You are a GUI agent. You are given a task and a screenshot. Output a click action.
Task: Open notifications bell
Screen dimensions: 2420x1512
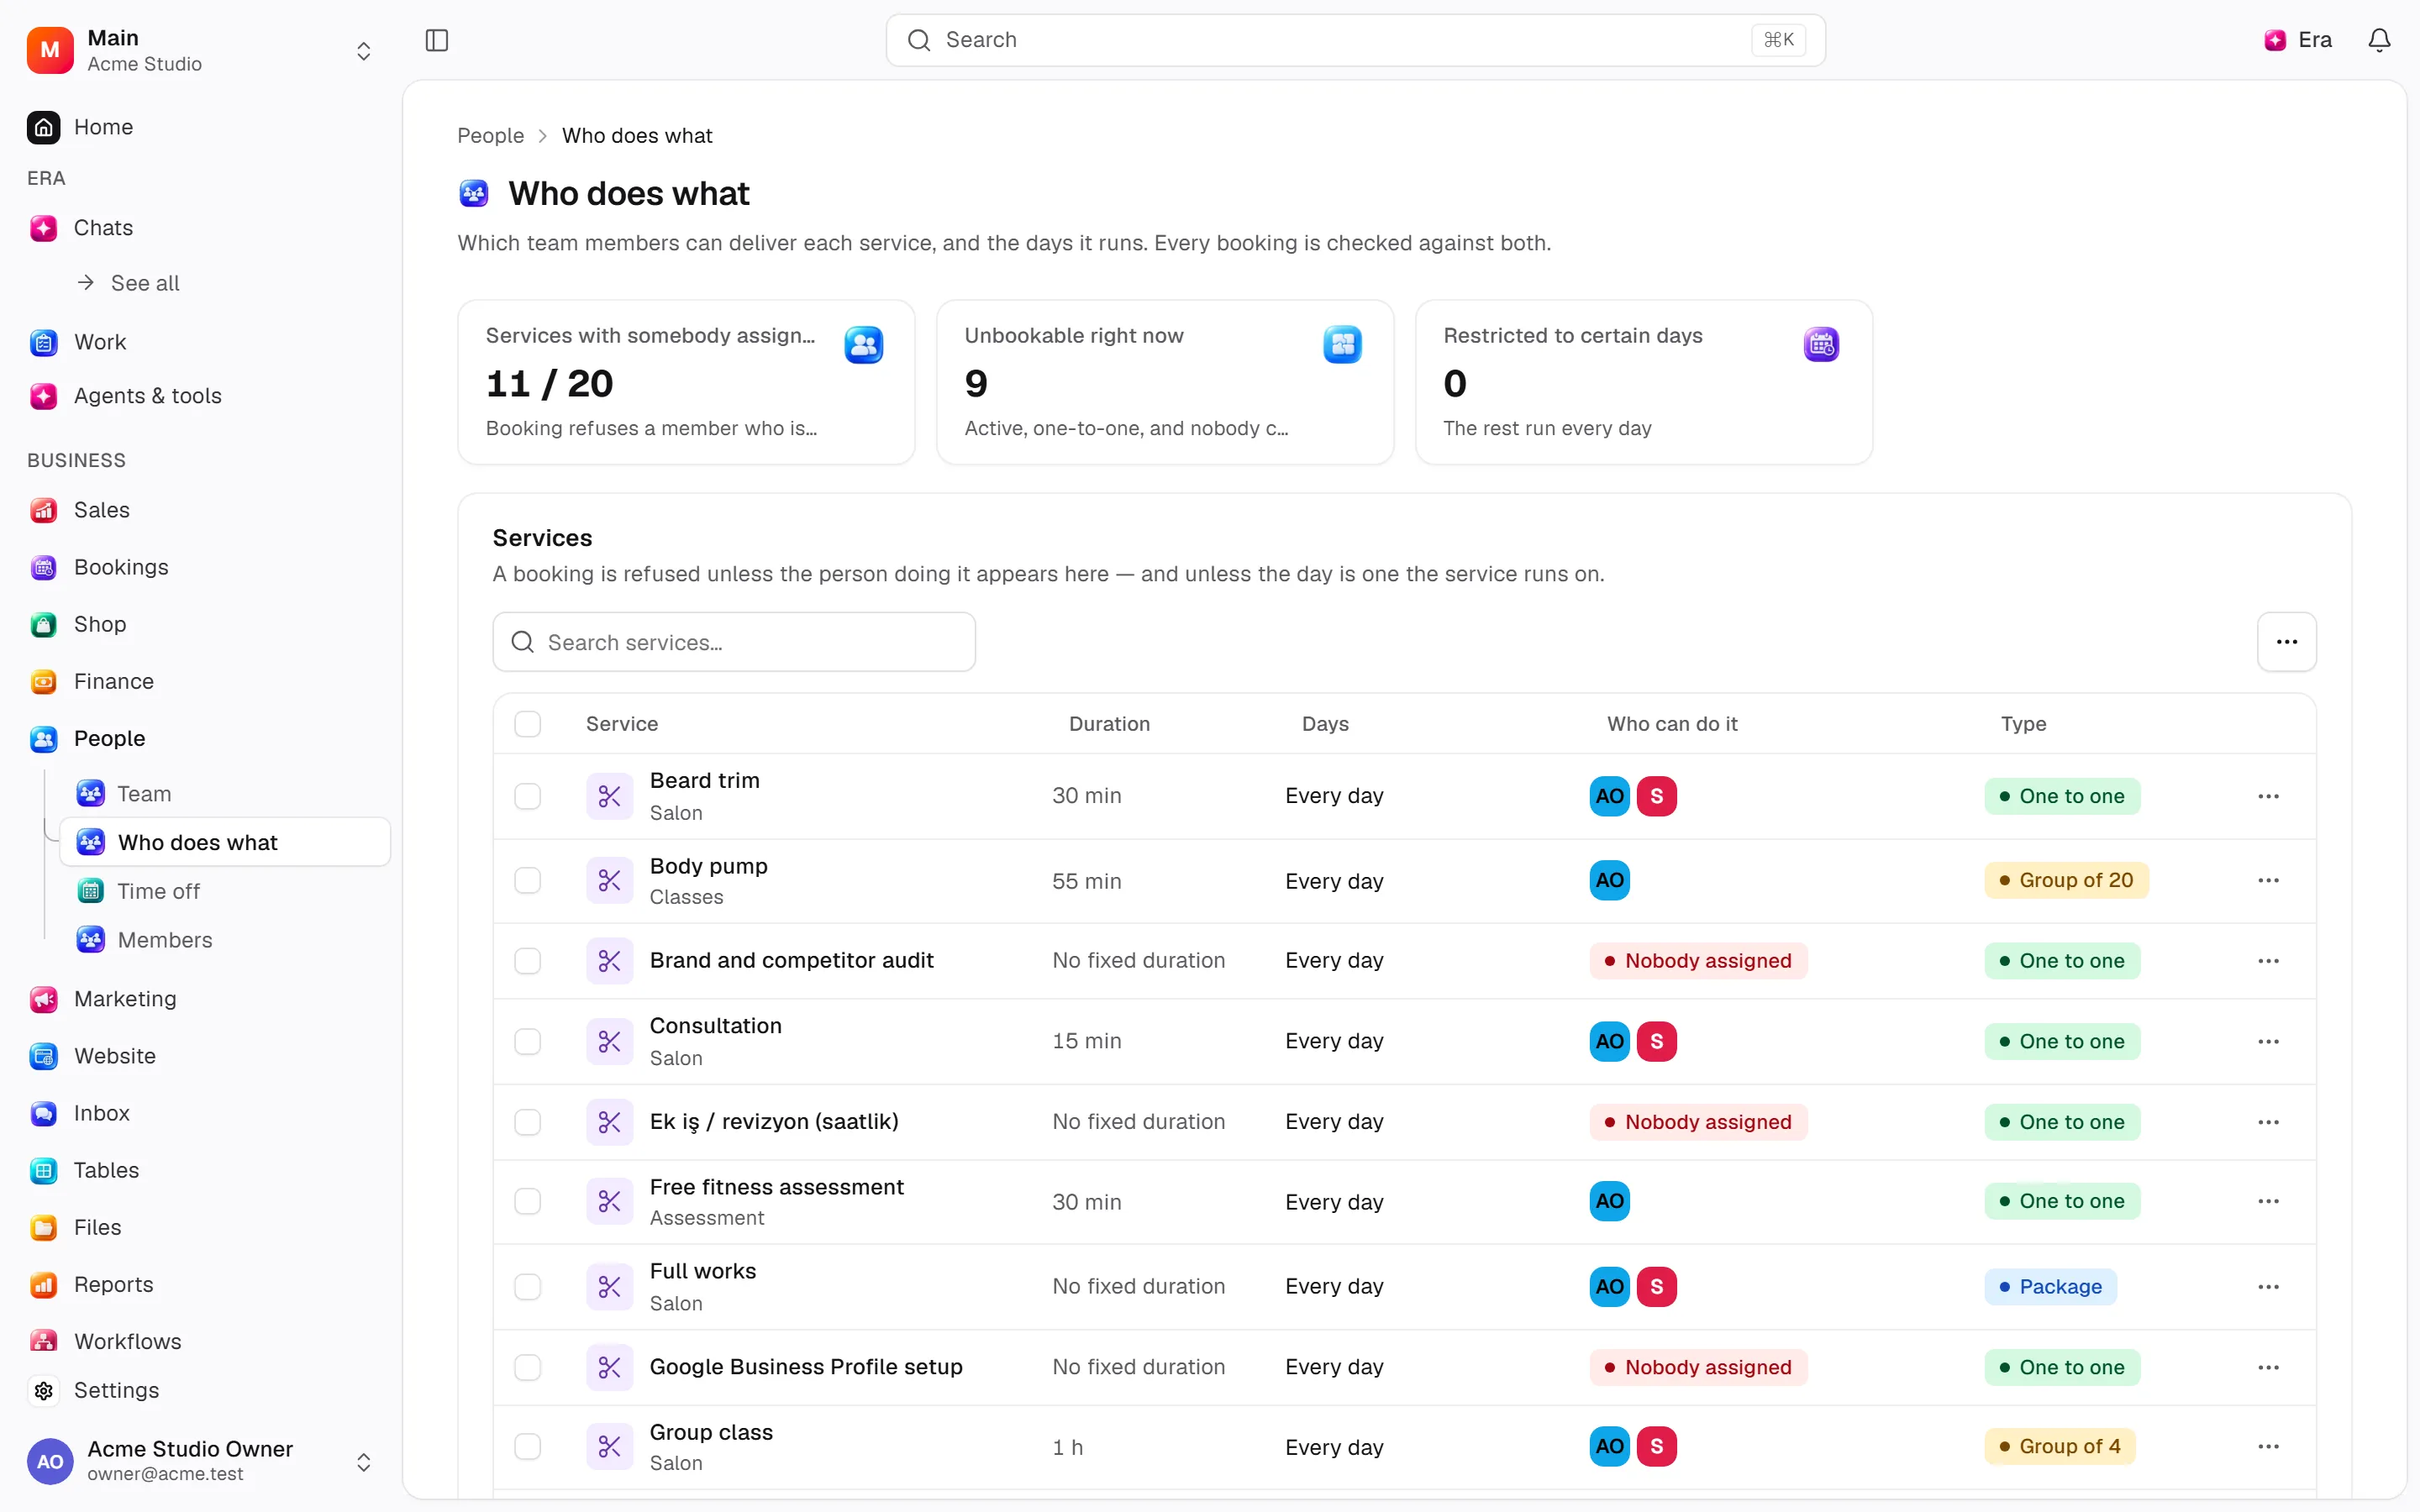(x=2379, y=40)
